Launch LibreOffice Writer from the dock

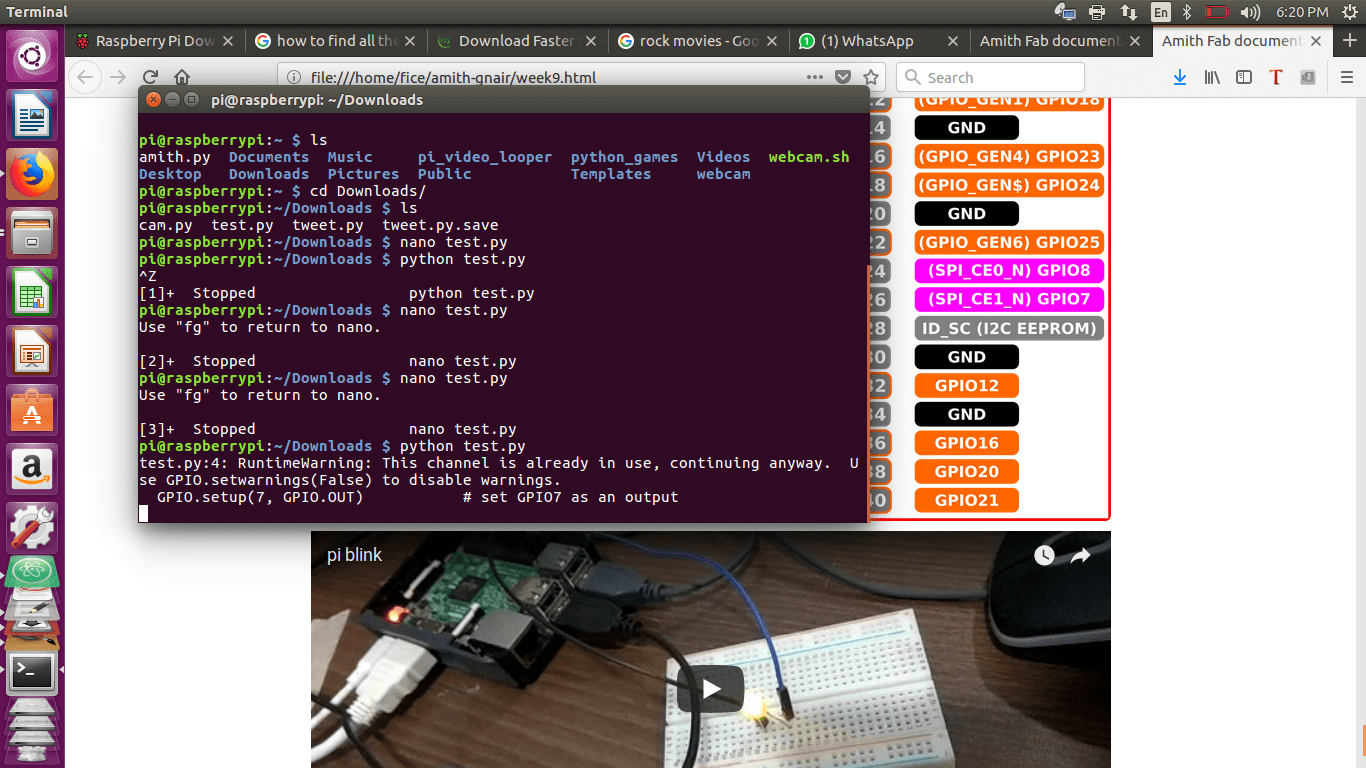pos(32,115)
